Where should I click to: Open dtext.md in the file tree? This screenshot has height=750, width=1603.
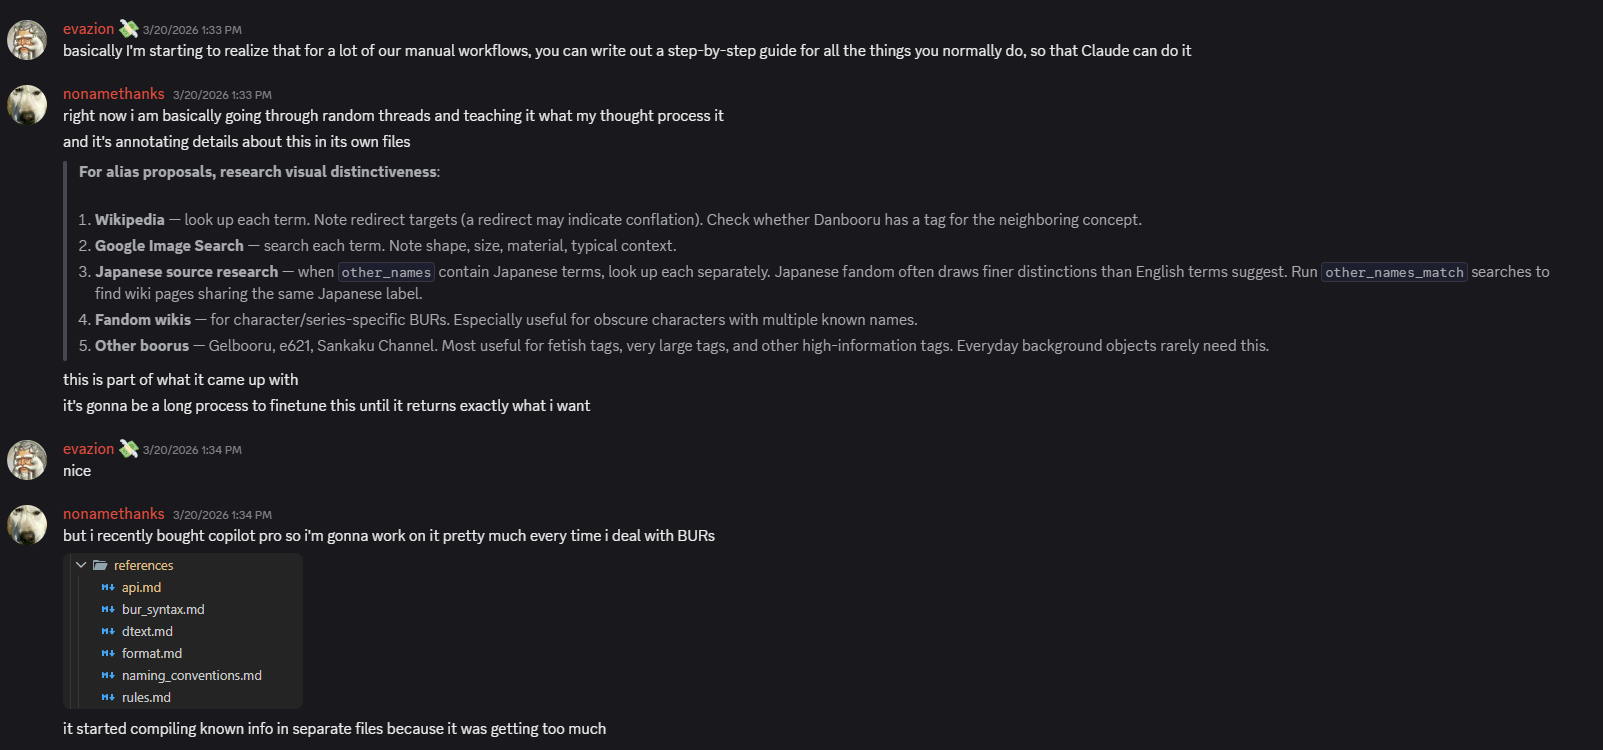[147, 632]
